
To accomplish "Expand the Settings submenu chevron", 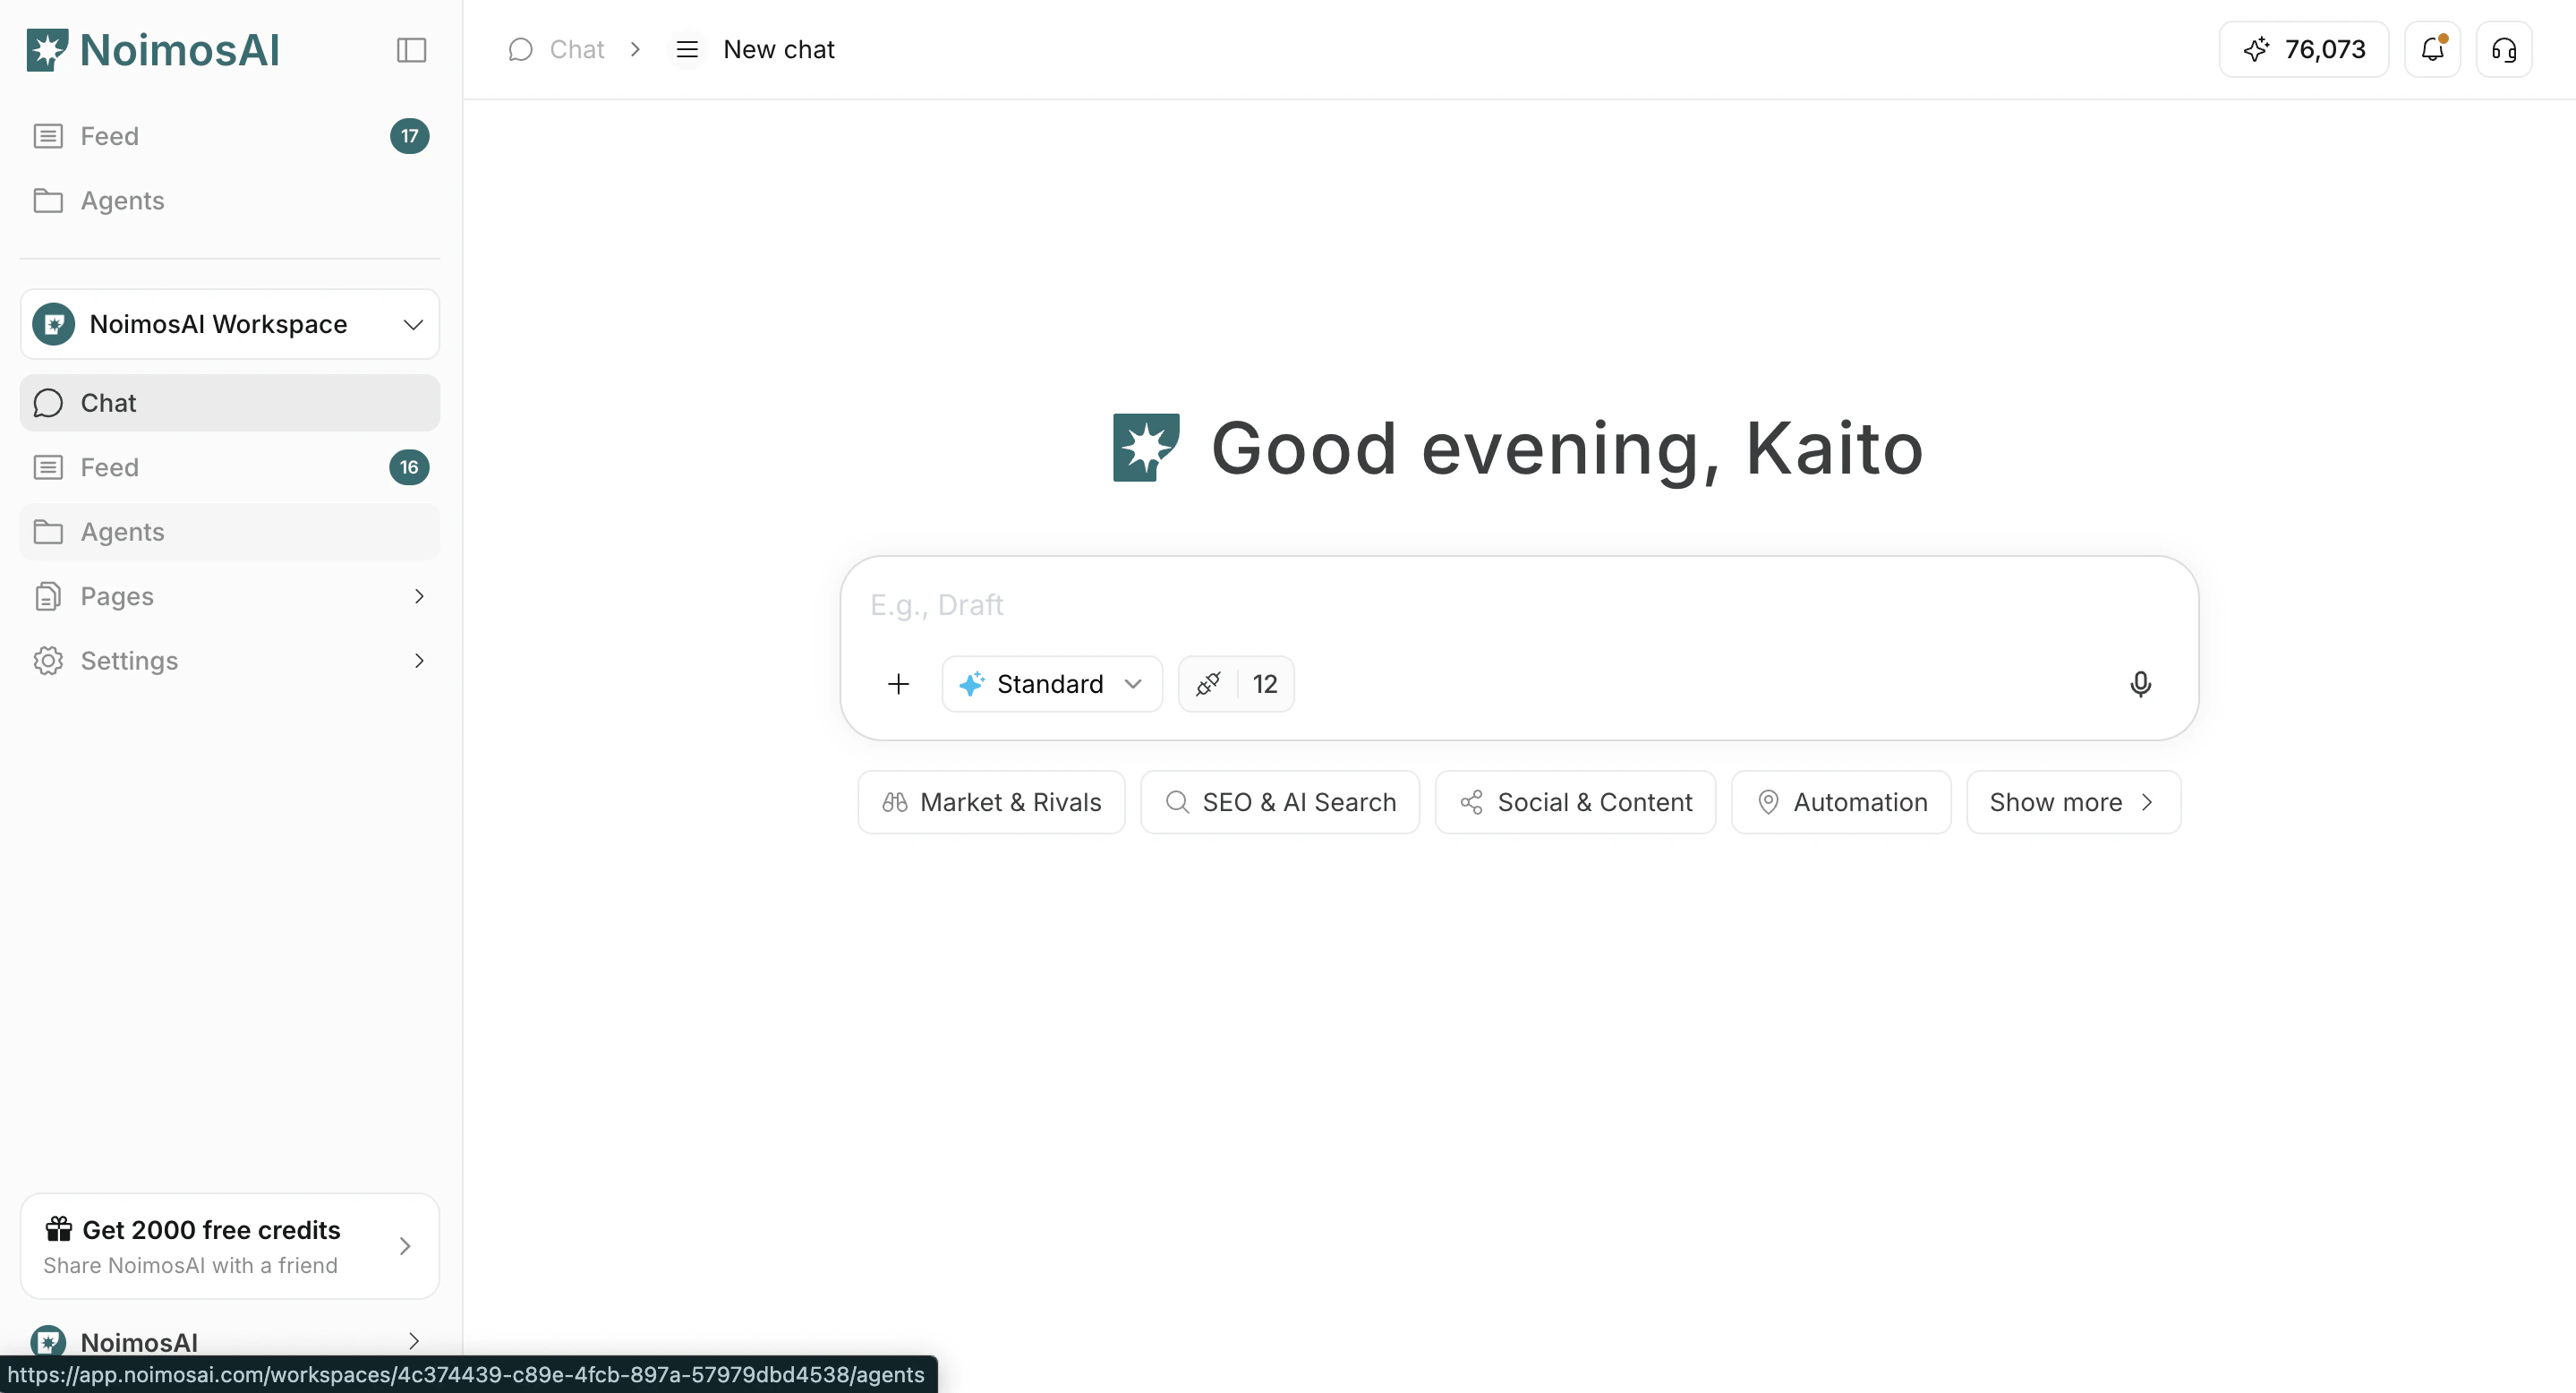I will coord(419,661).
